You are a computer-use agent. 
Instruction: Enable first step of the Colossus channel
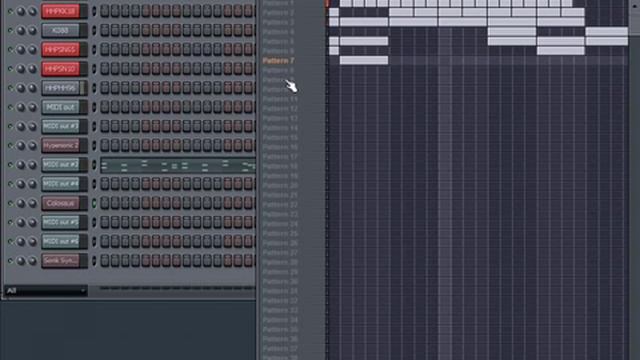[105, 203]
